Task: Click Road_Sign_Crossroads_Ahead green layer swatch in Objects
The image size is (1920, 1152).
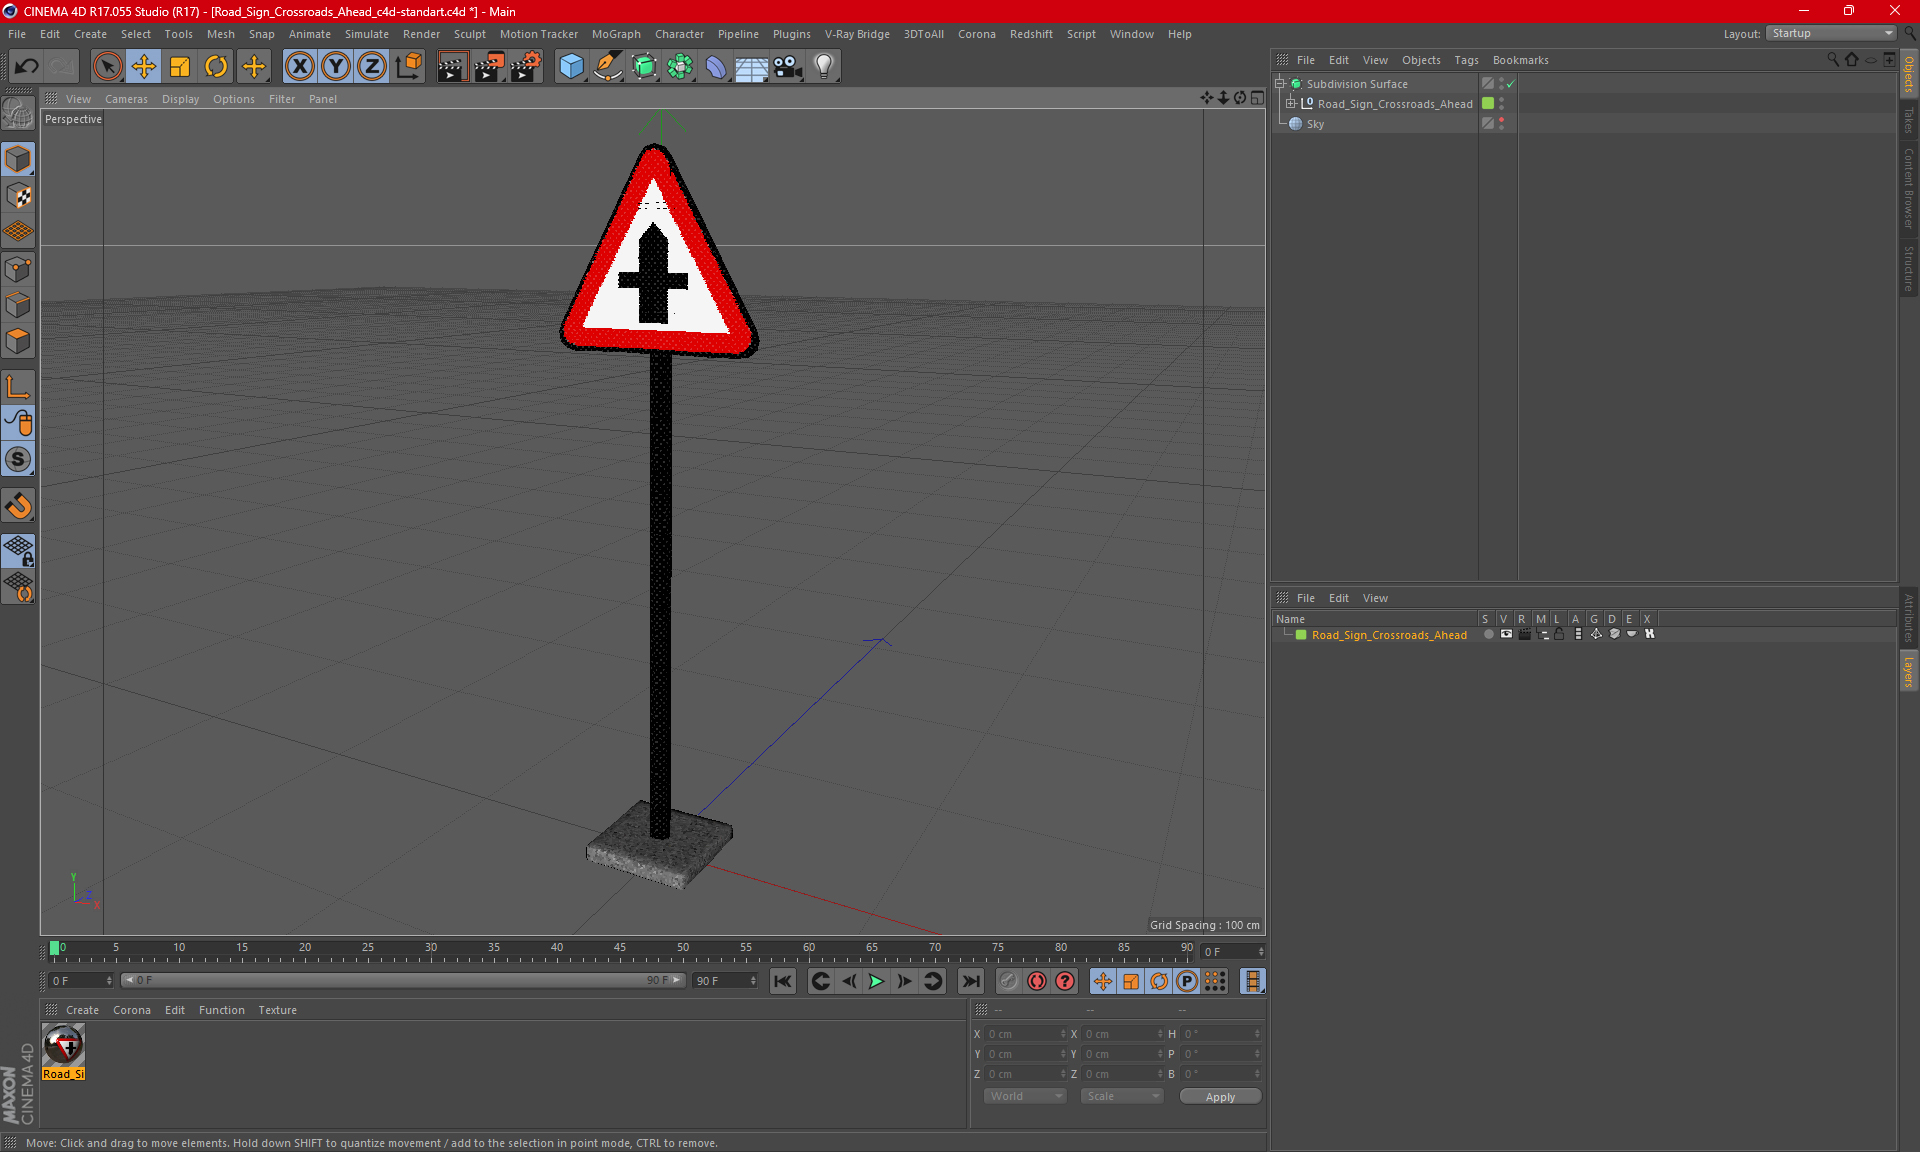Action: [1488, 104]
